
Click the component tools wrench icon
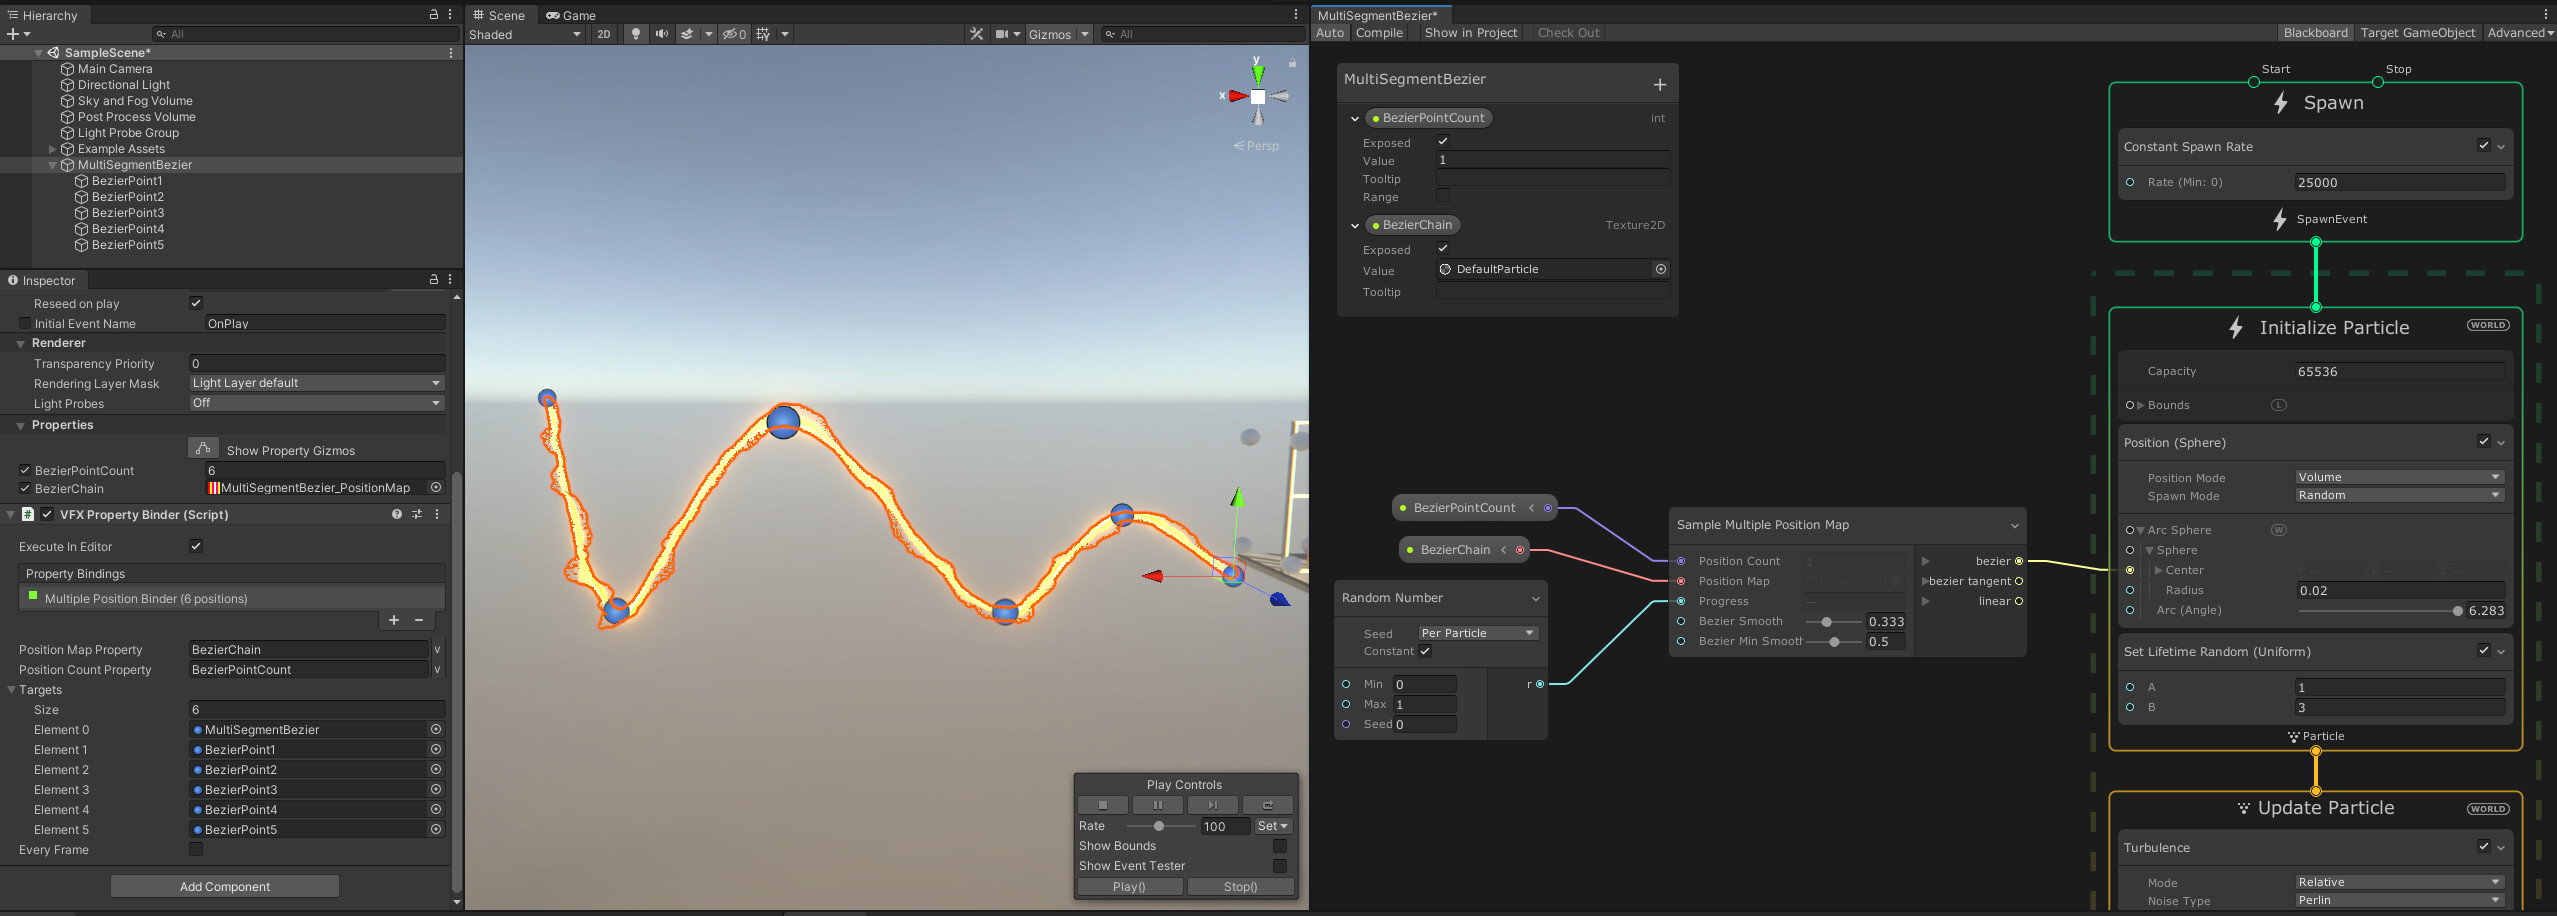point(975,33)
